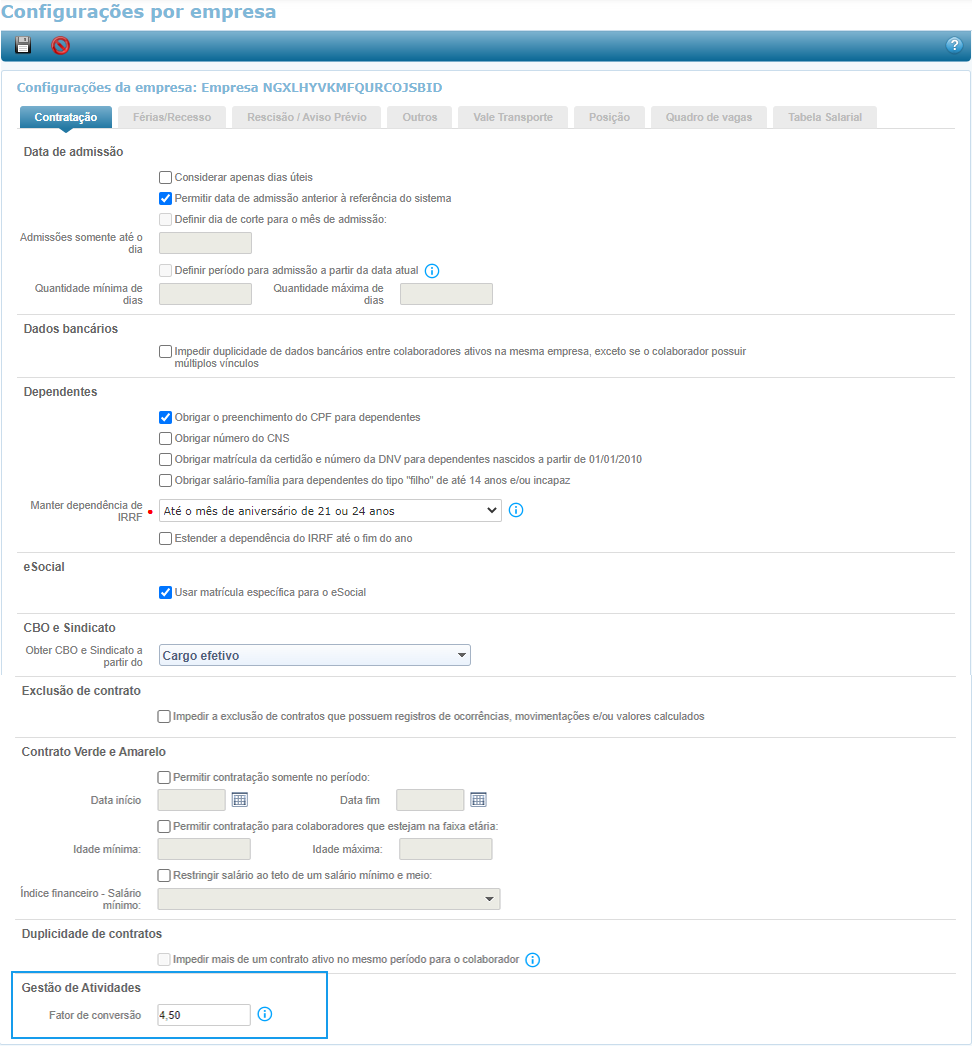The image size is (972, 1046).
Task: Uncheck Usar matrícula específica para o eSocial
Action: pos(166,592)
